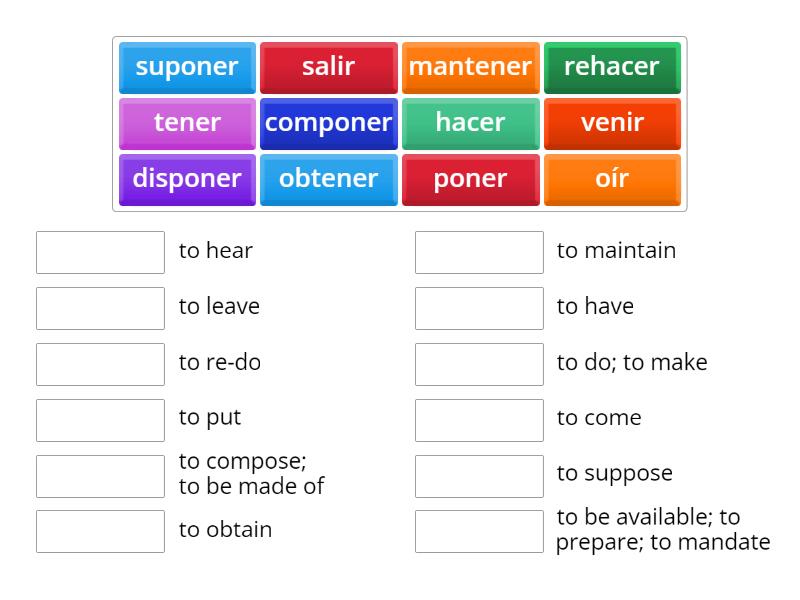The width and height of the screenshot is (800, 600).
Task: Click the blank box next to 'to re-do'
Action: [100, 364]
